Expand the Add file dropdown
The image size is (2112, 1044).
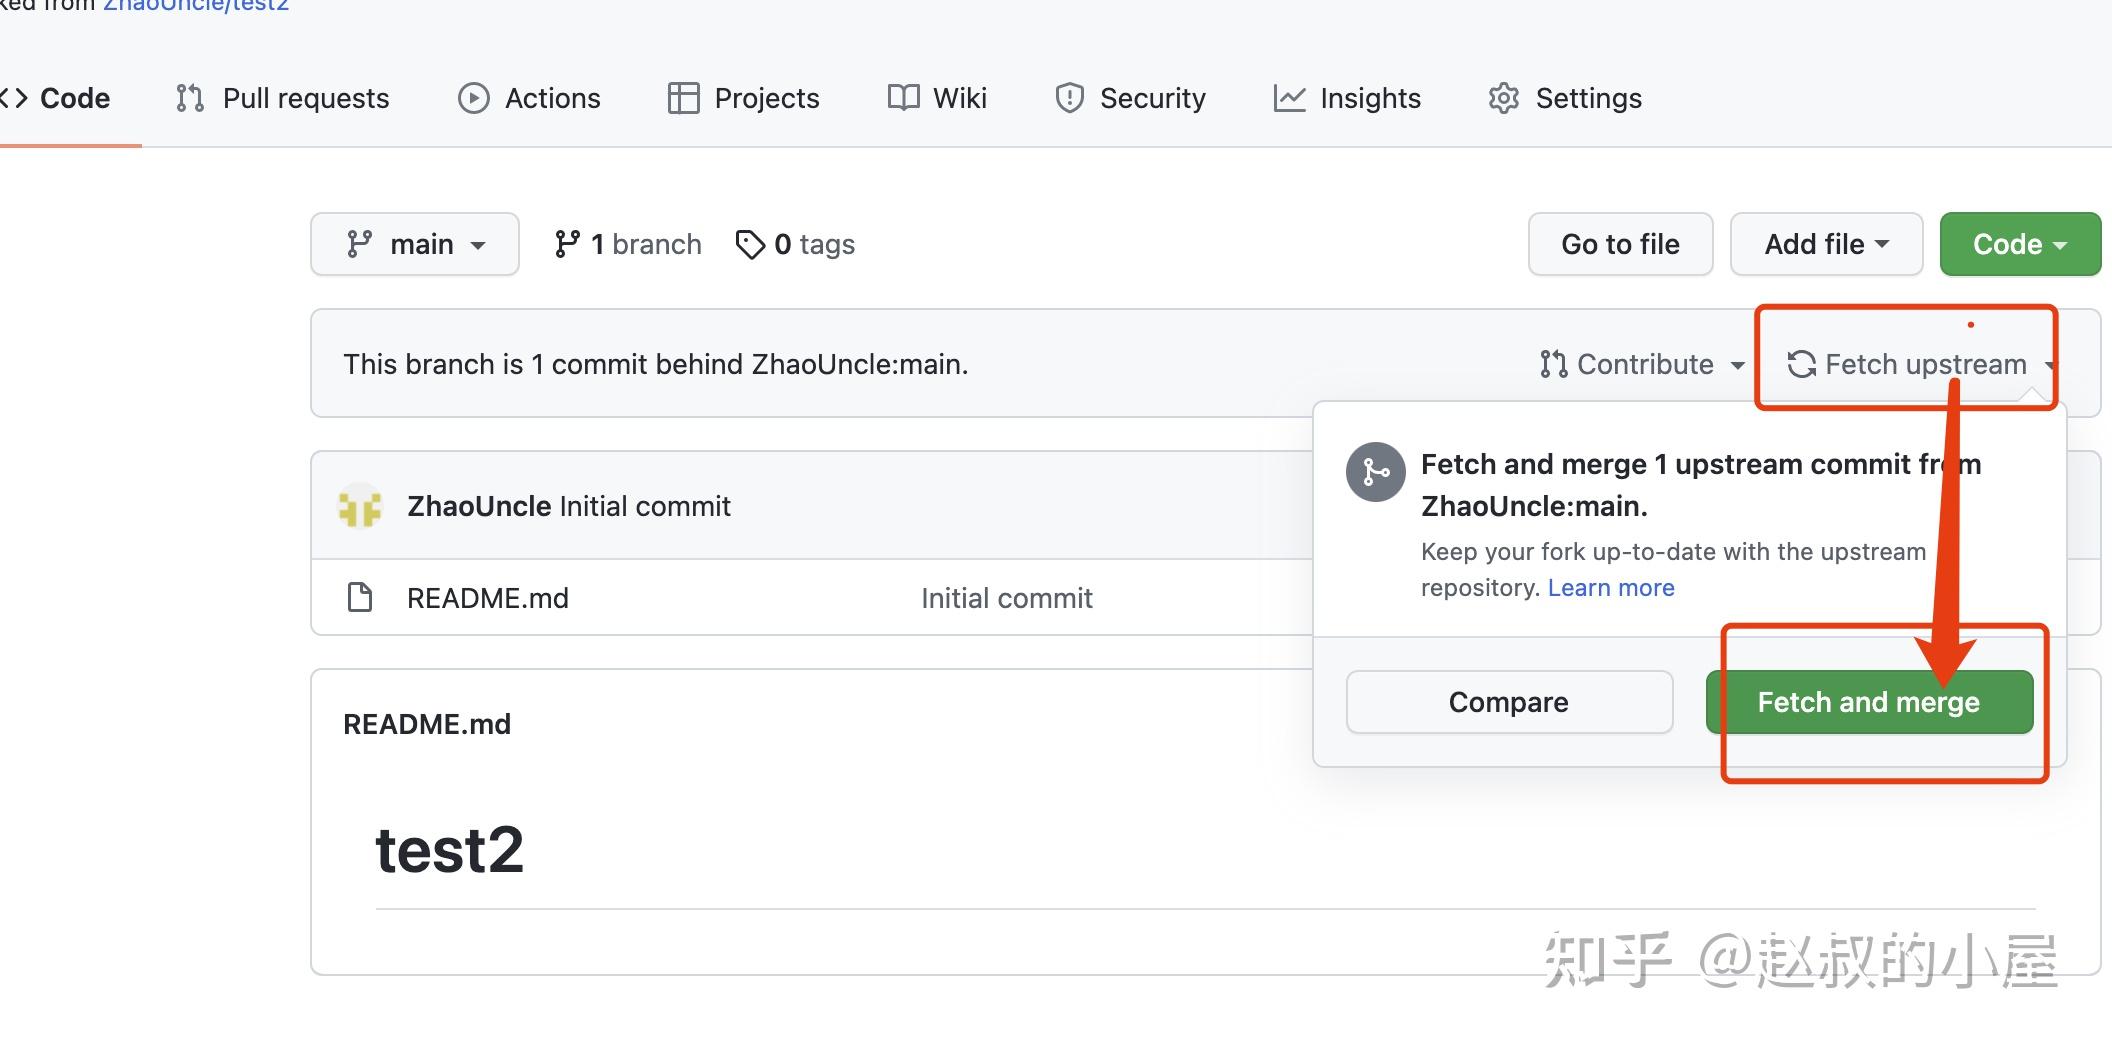click(x=1826, y=244)
